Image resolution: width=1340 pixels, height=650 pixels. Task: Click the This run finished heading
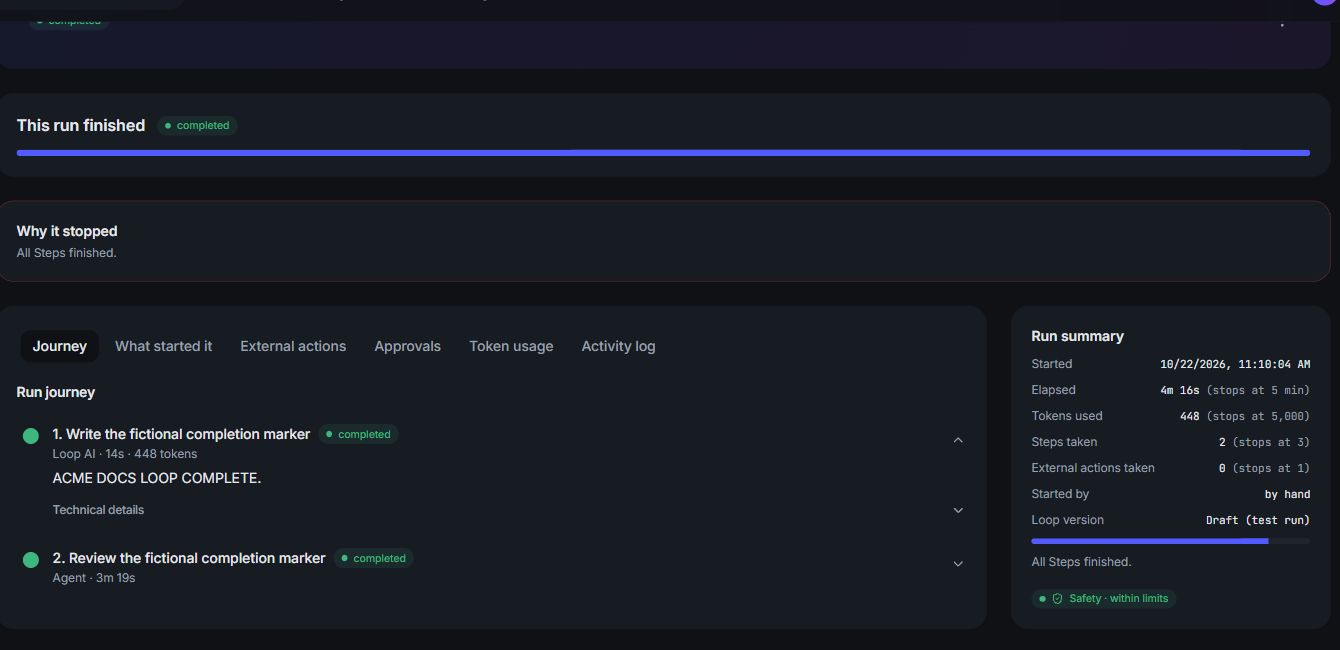81,126
